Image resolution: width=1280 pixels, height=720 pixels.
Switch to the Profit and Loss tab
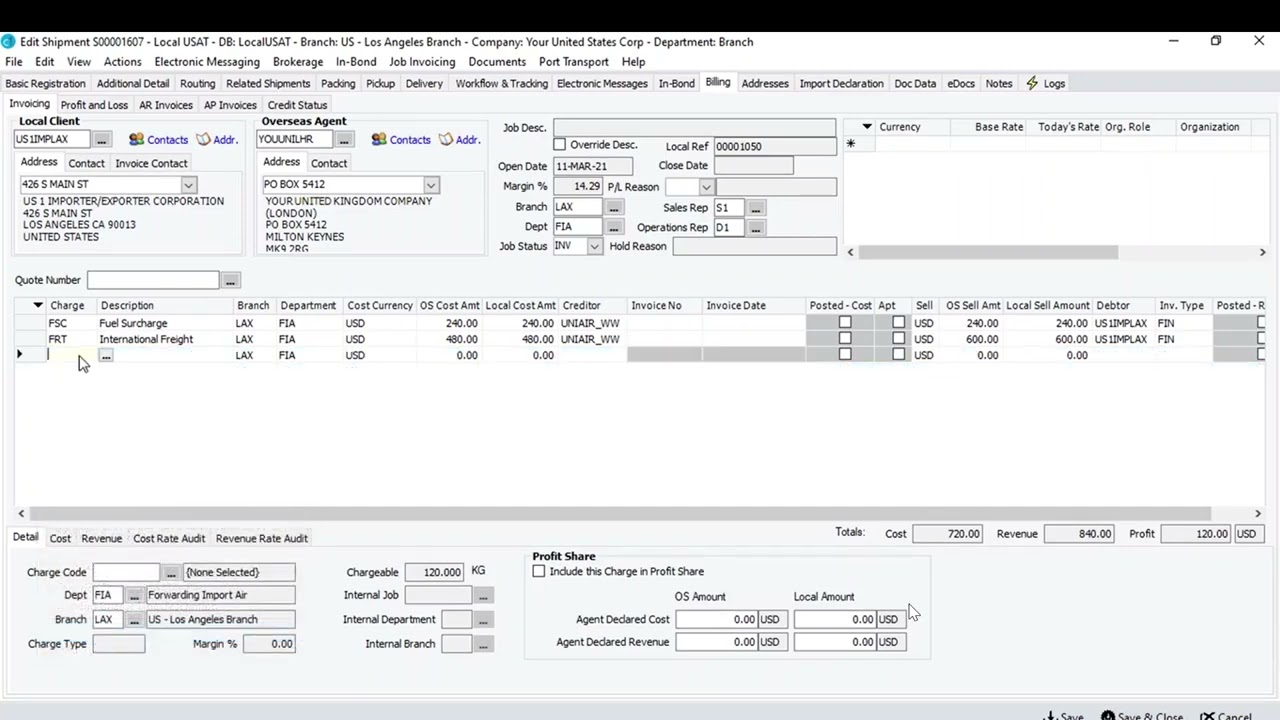click(x=94, y=105)
